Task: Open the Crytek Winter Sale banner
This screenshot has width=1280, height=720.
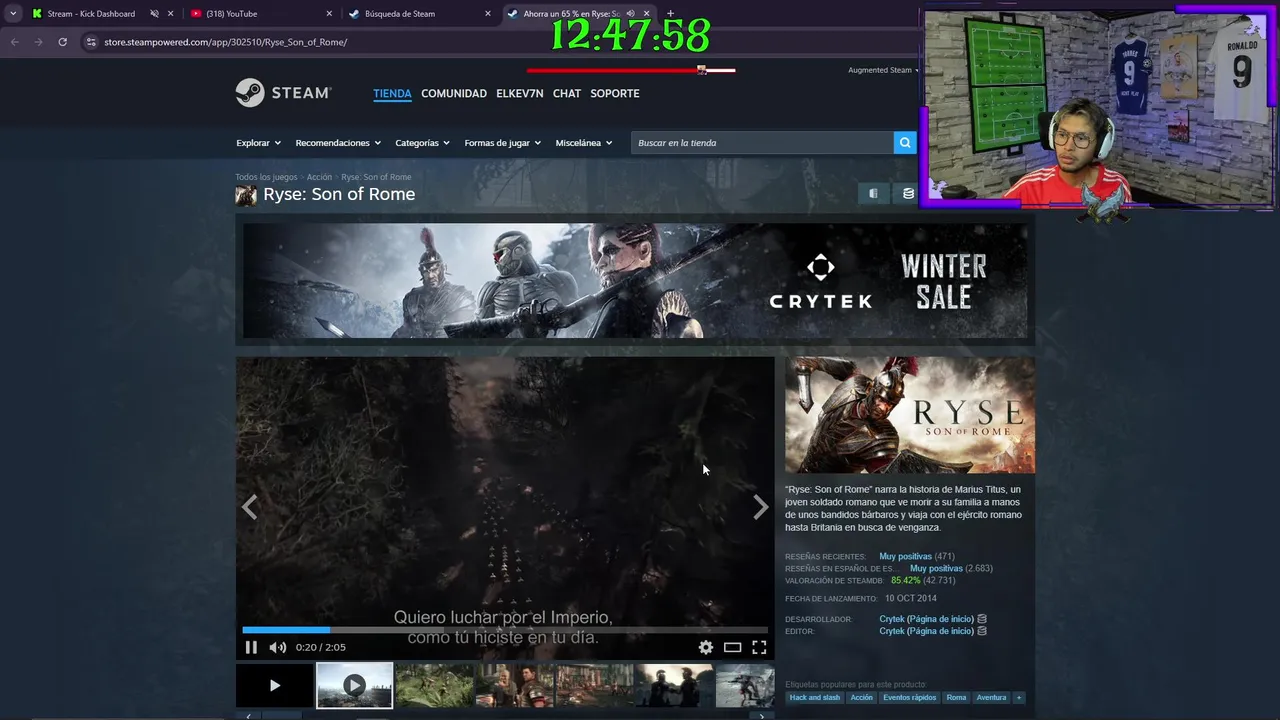Action: [635, 281]
